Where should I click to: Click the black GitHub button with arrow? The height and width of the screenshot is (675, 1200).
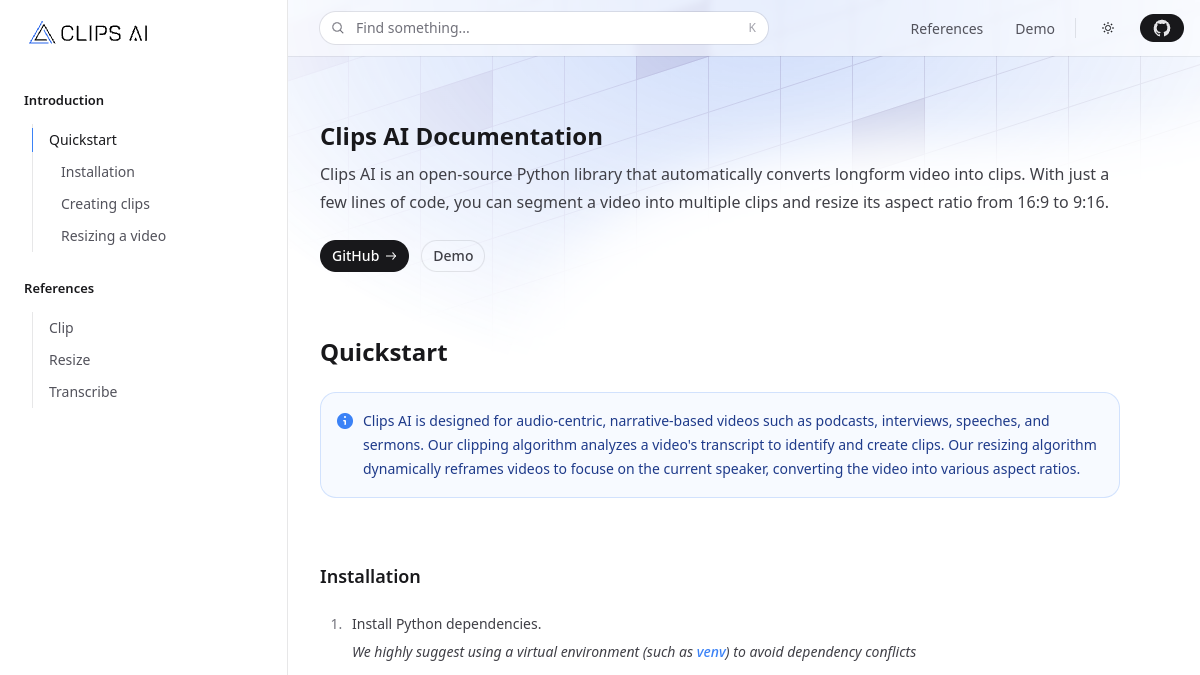364,256
